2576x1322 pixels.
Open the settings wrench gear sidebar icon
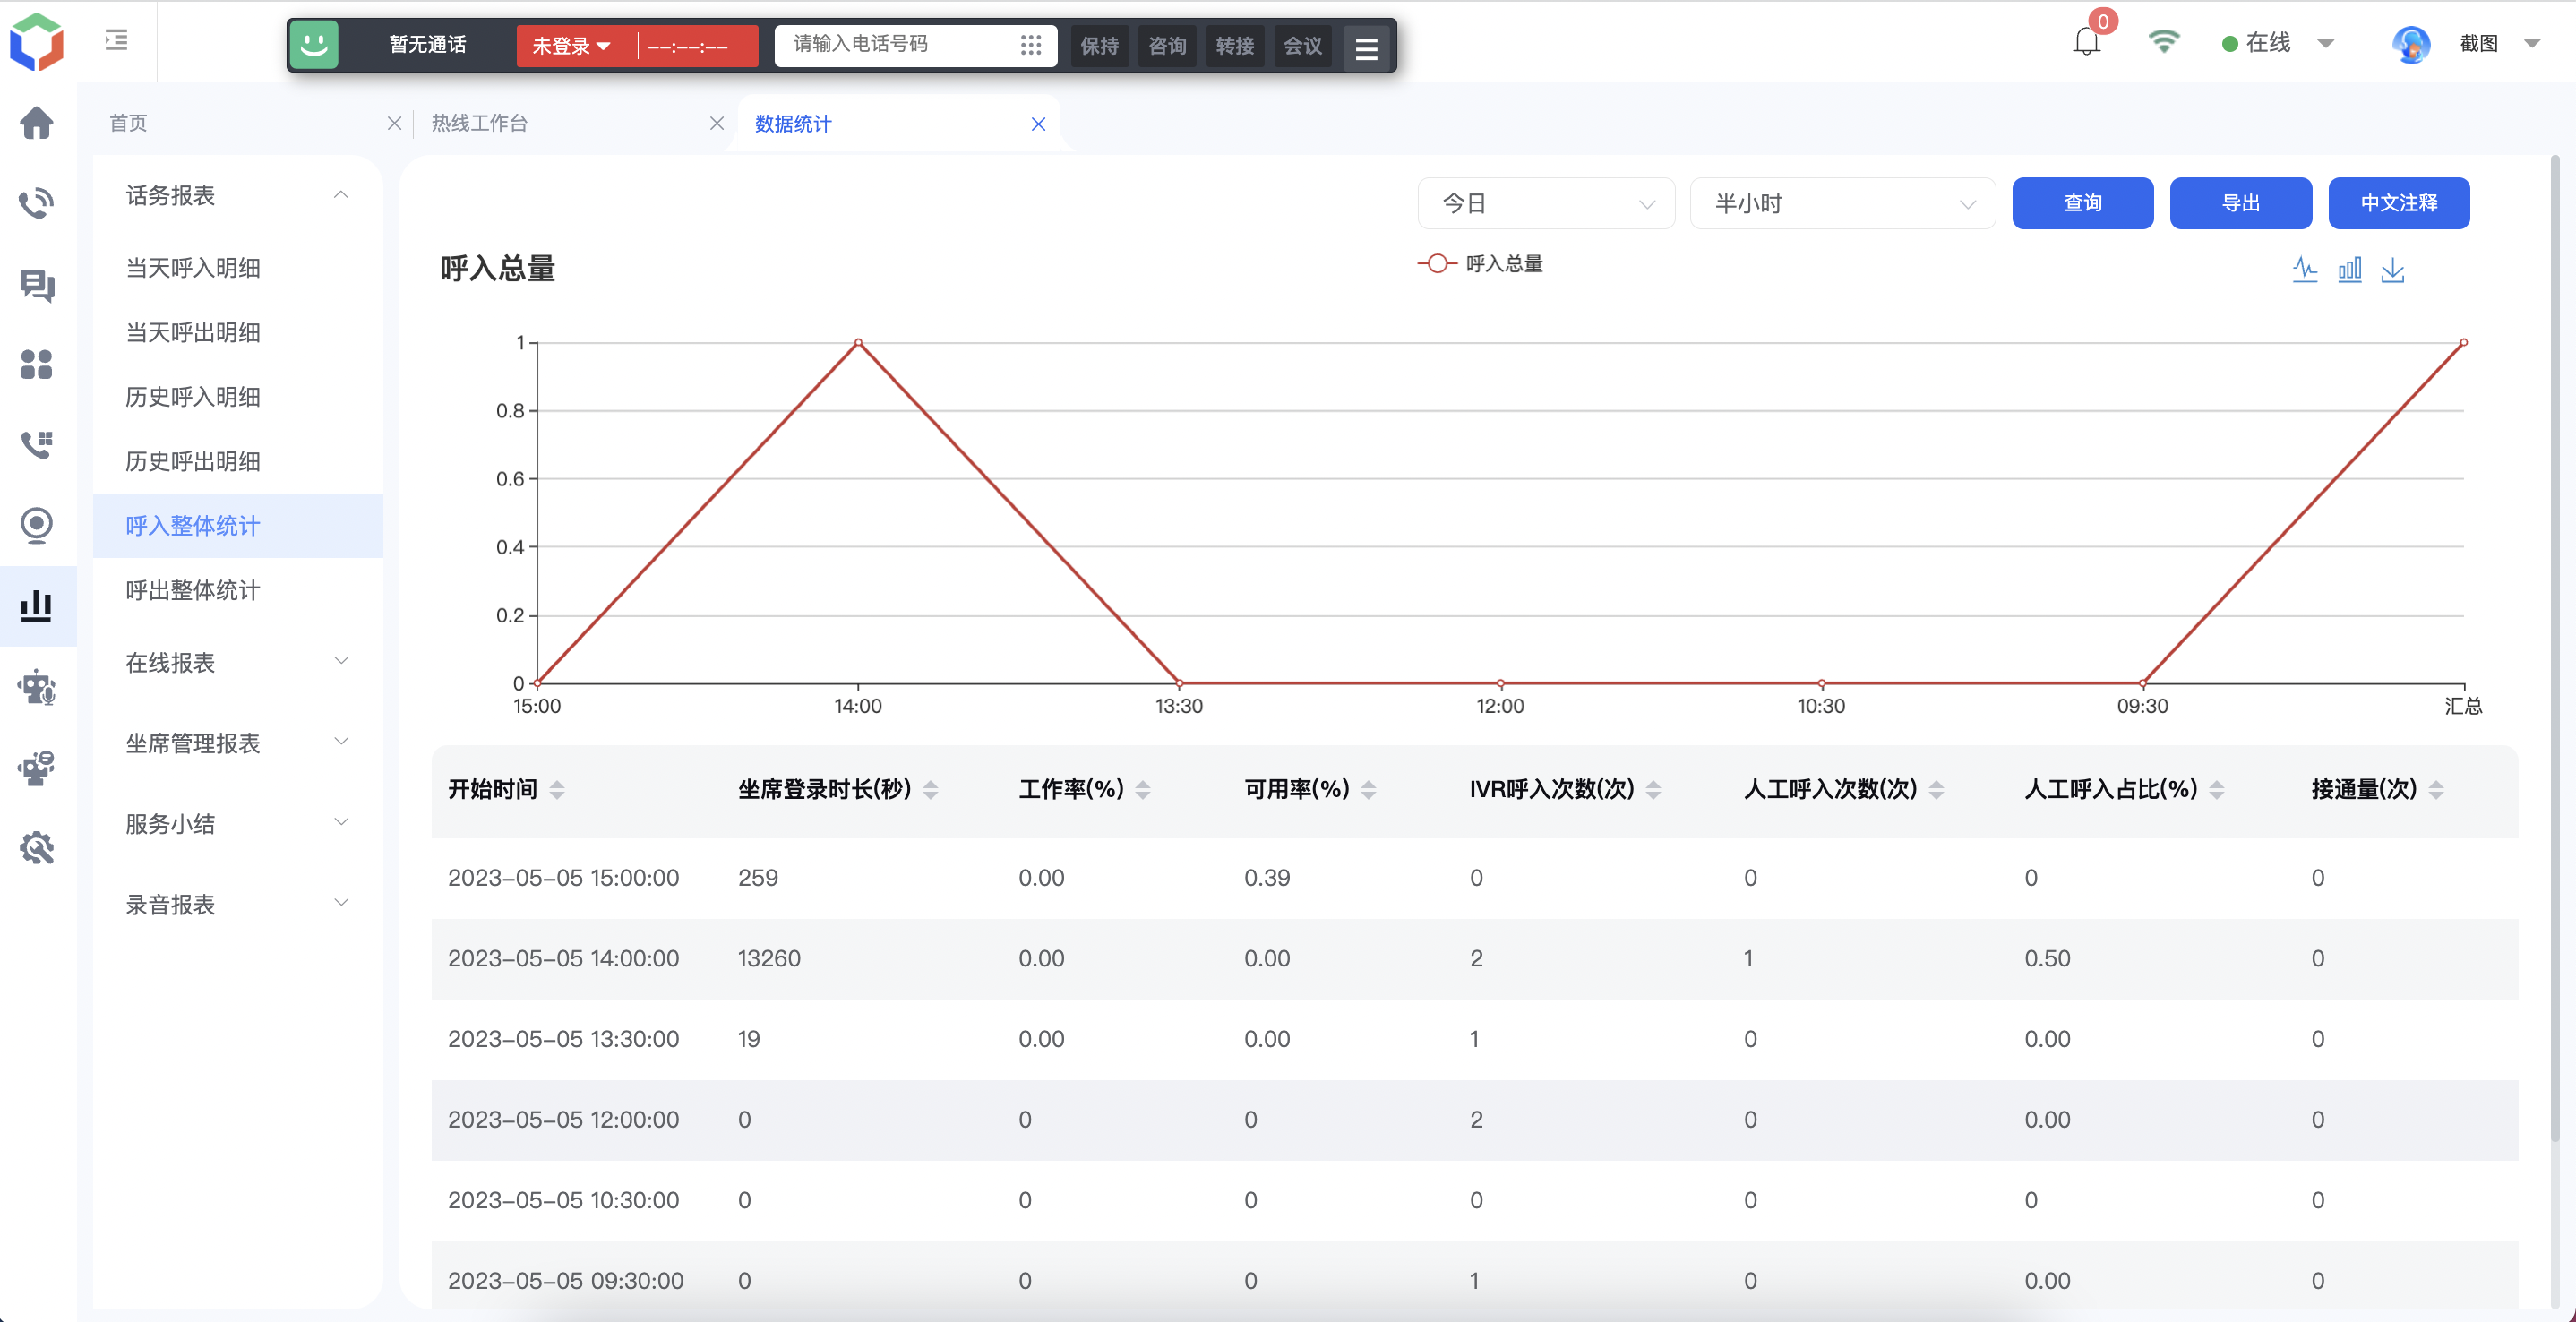click(37, 848)
